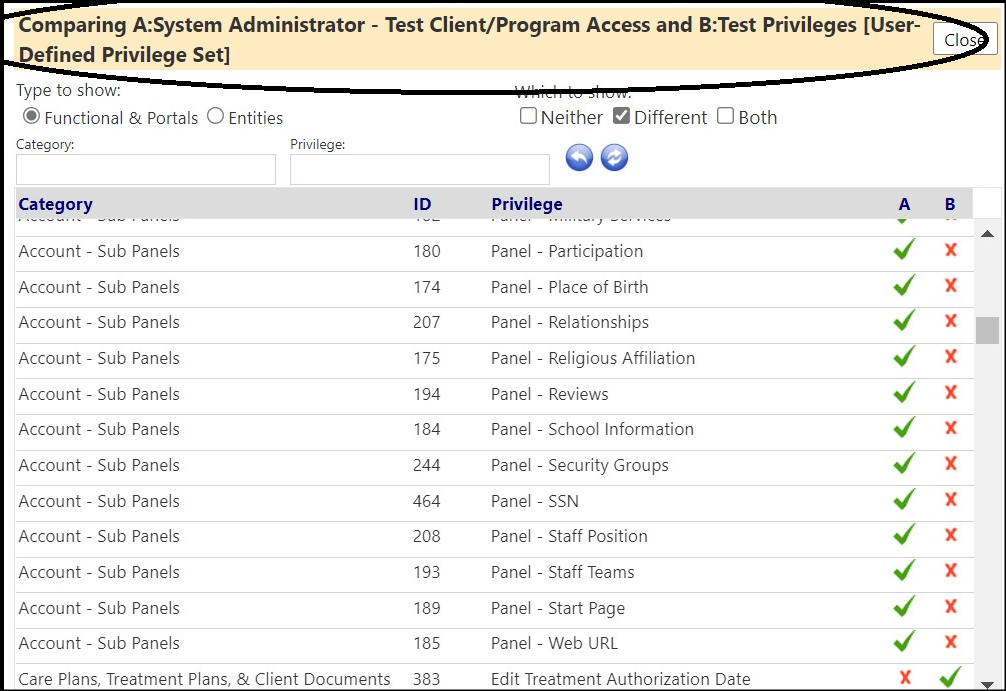Uncheck the Different checkbox
Screen dimensions: 1006x691
pos(621,116)
